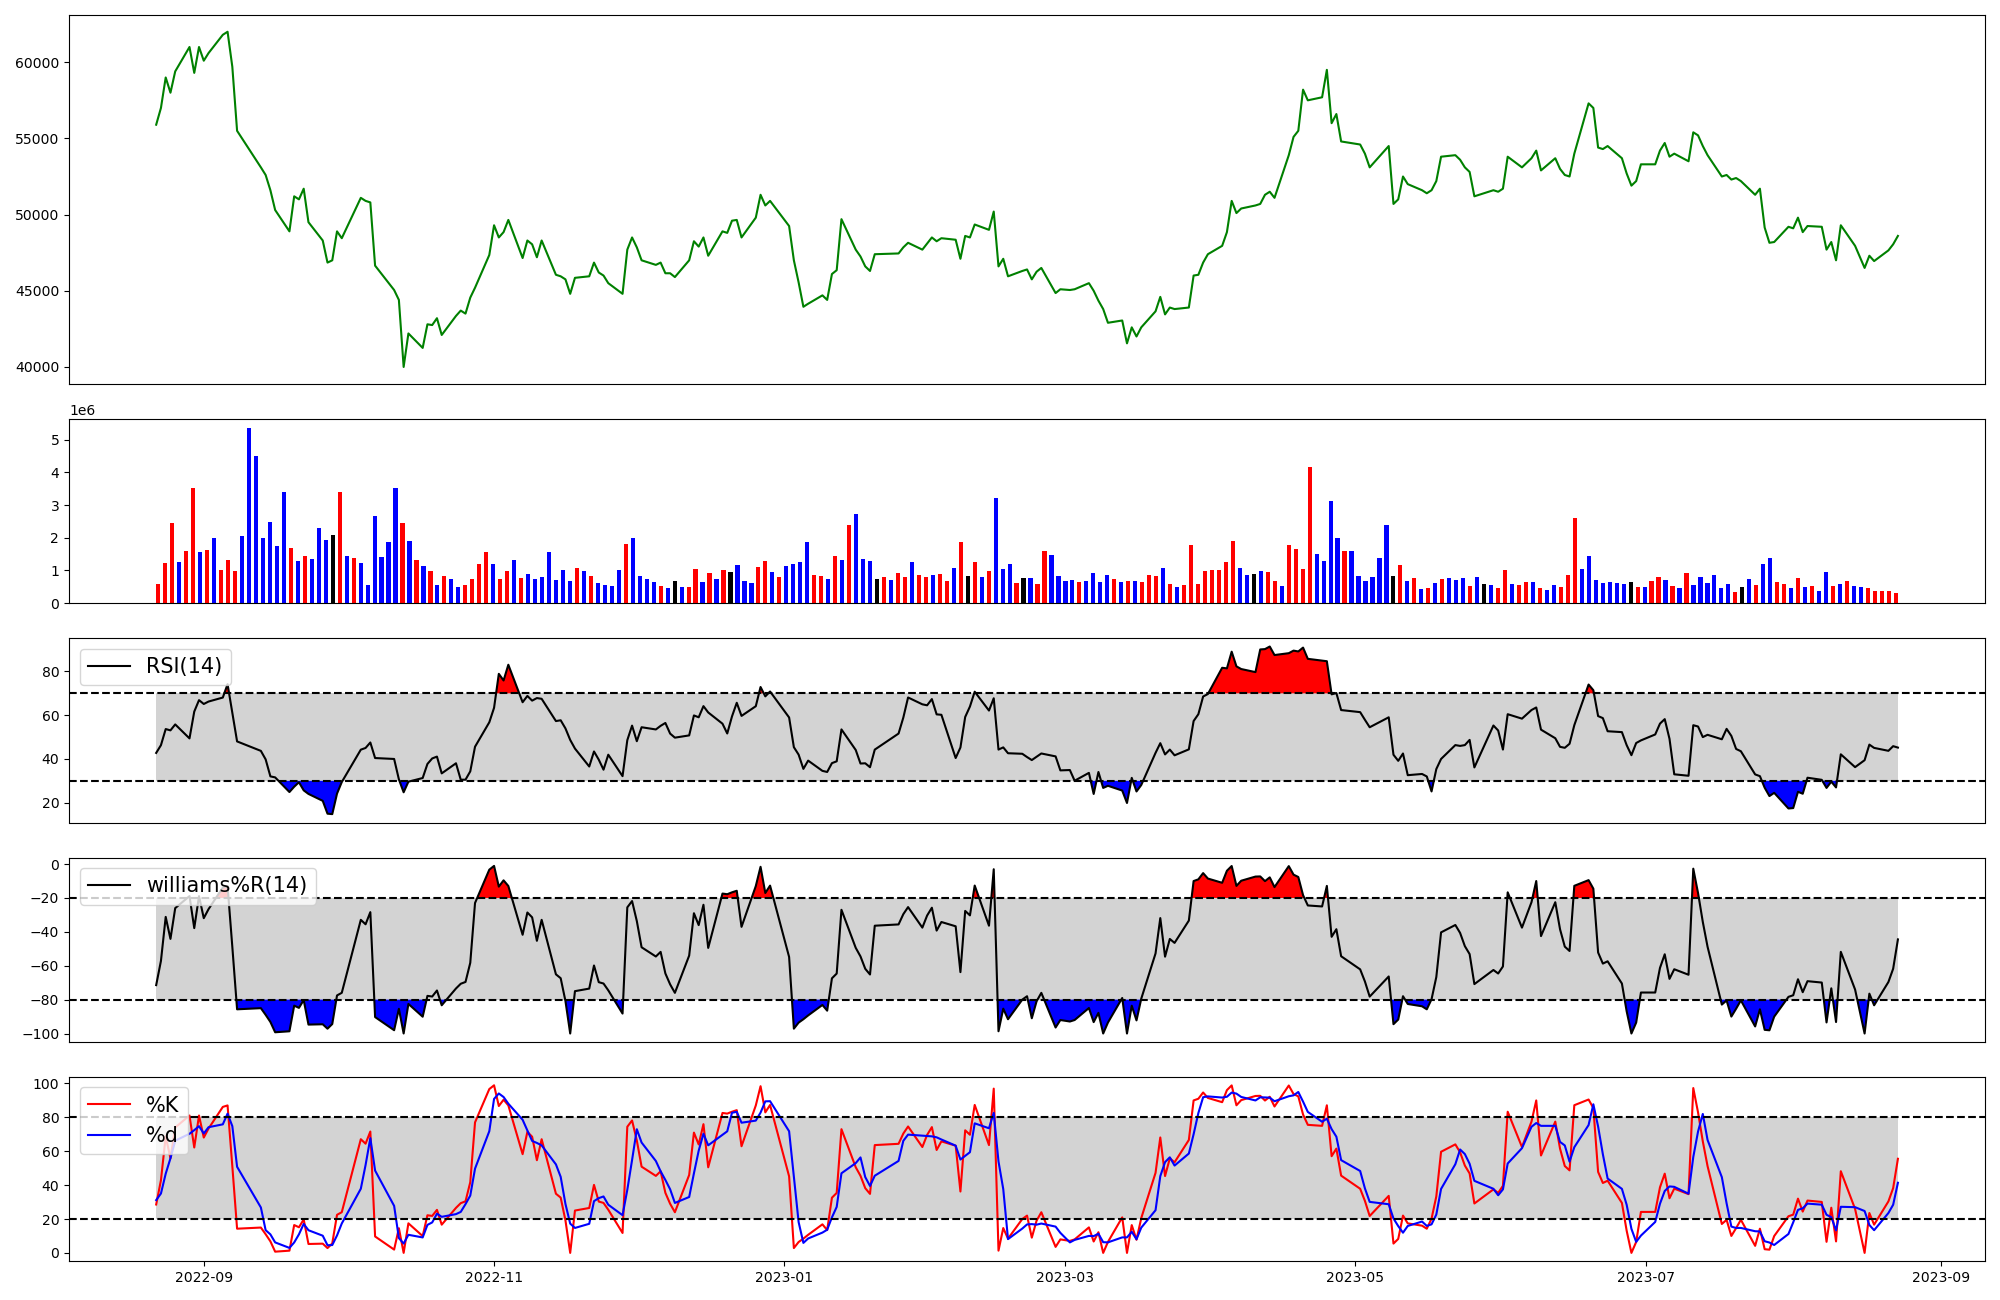Image resolution: width=2000 pixels, height=1300 pixels.
Task: Click the williams%R(14) legend label
Action: [x=226, y=885]
